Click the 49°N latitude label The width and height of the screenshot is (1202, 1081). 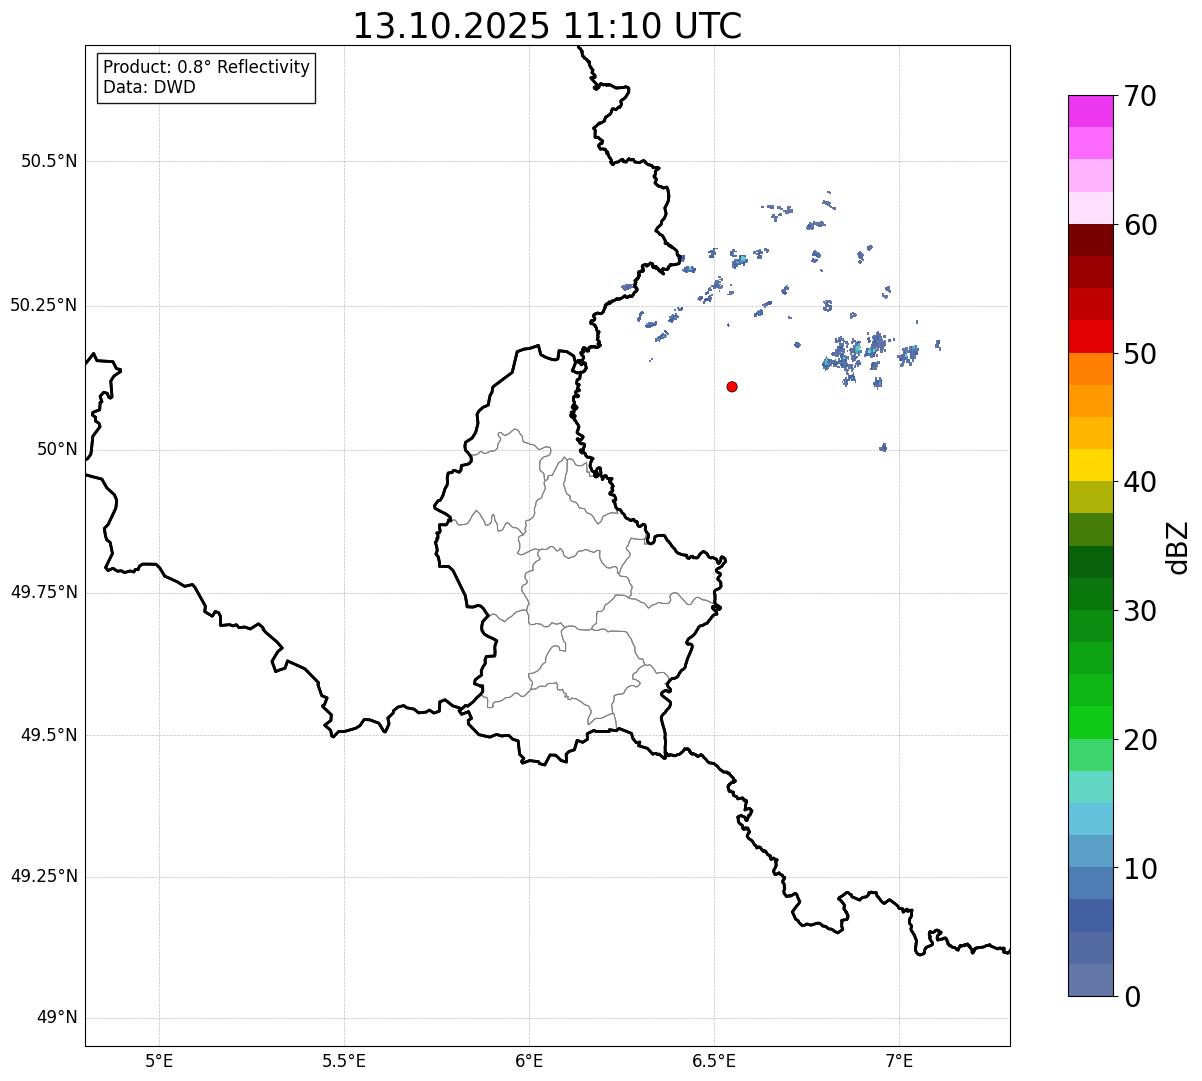coord(57,1018)
